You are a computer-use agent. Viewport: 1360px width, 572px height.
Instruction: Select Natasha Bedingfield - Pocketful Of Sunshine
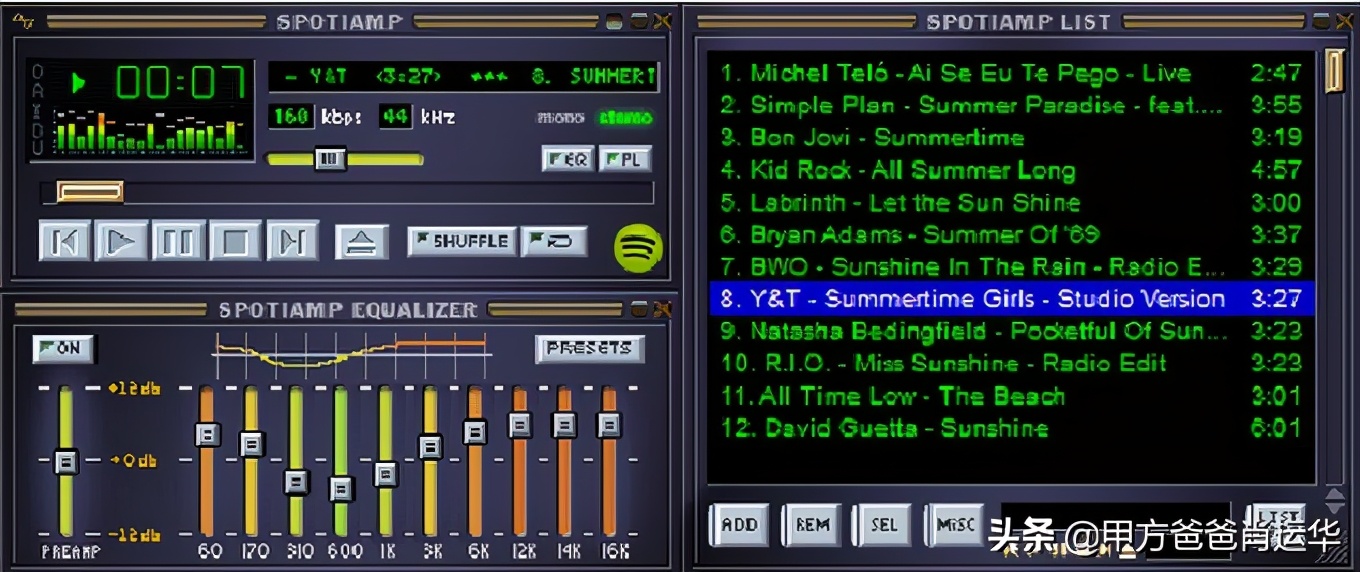coord(1012,331)
